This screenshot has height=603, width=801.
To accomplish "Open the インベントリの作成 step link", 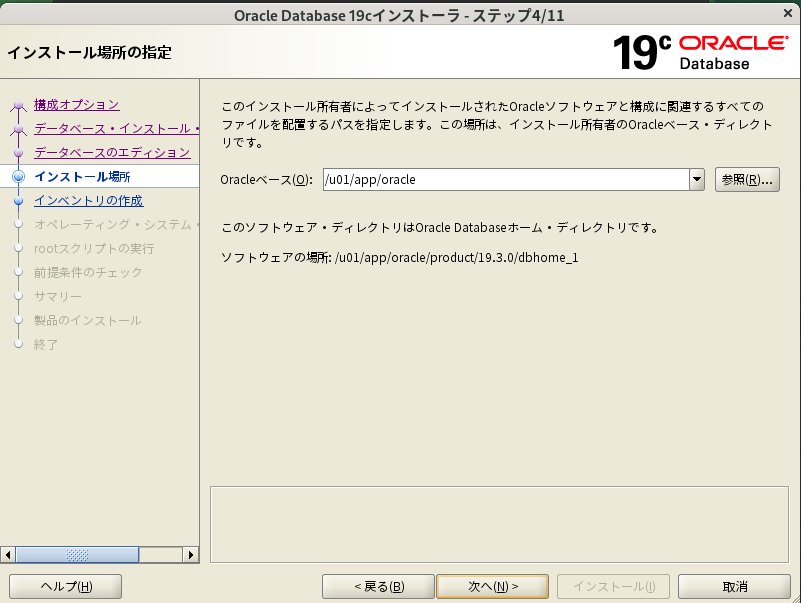I will [88, 201].
